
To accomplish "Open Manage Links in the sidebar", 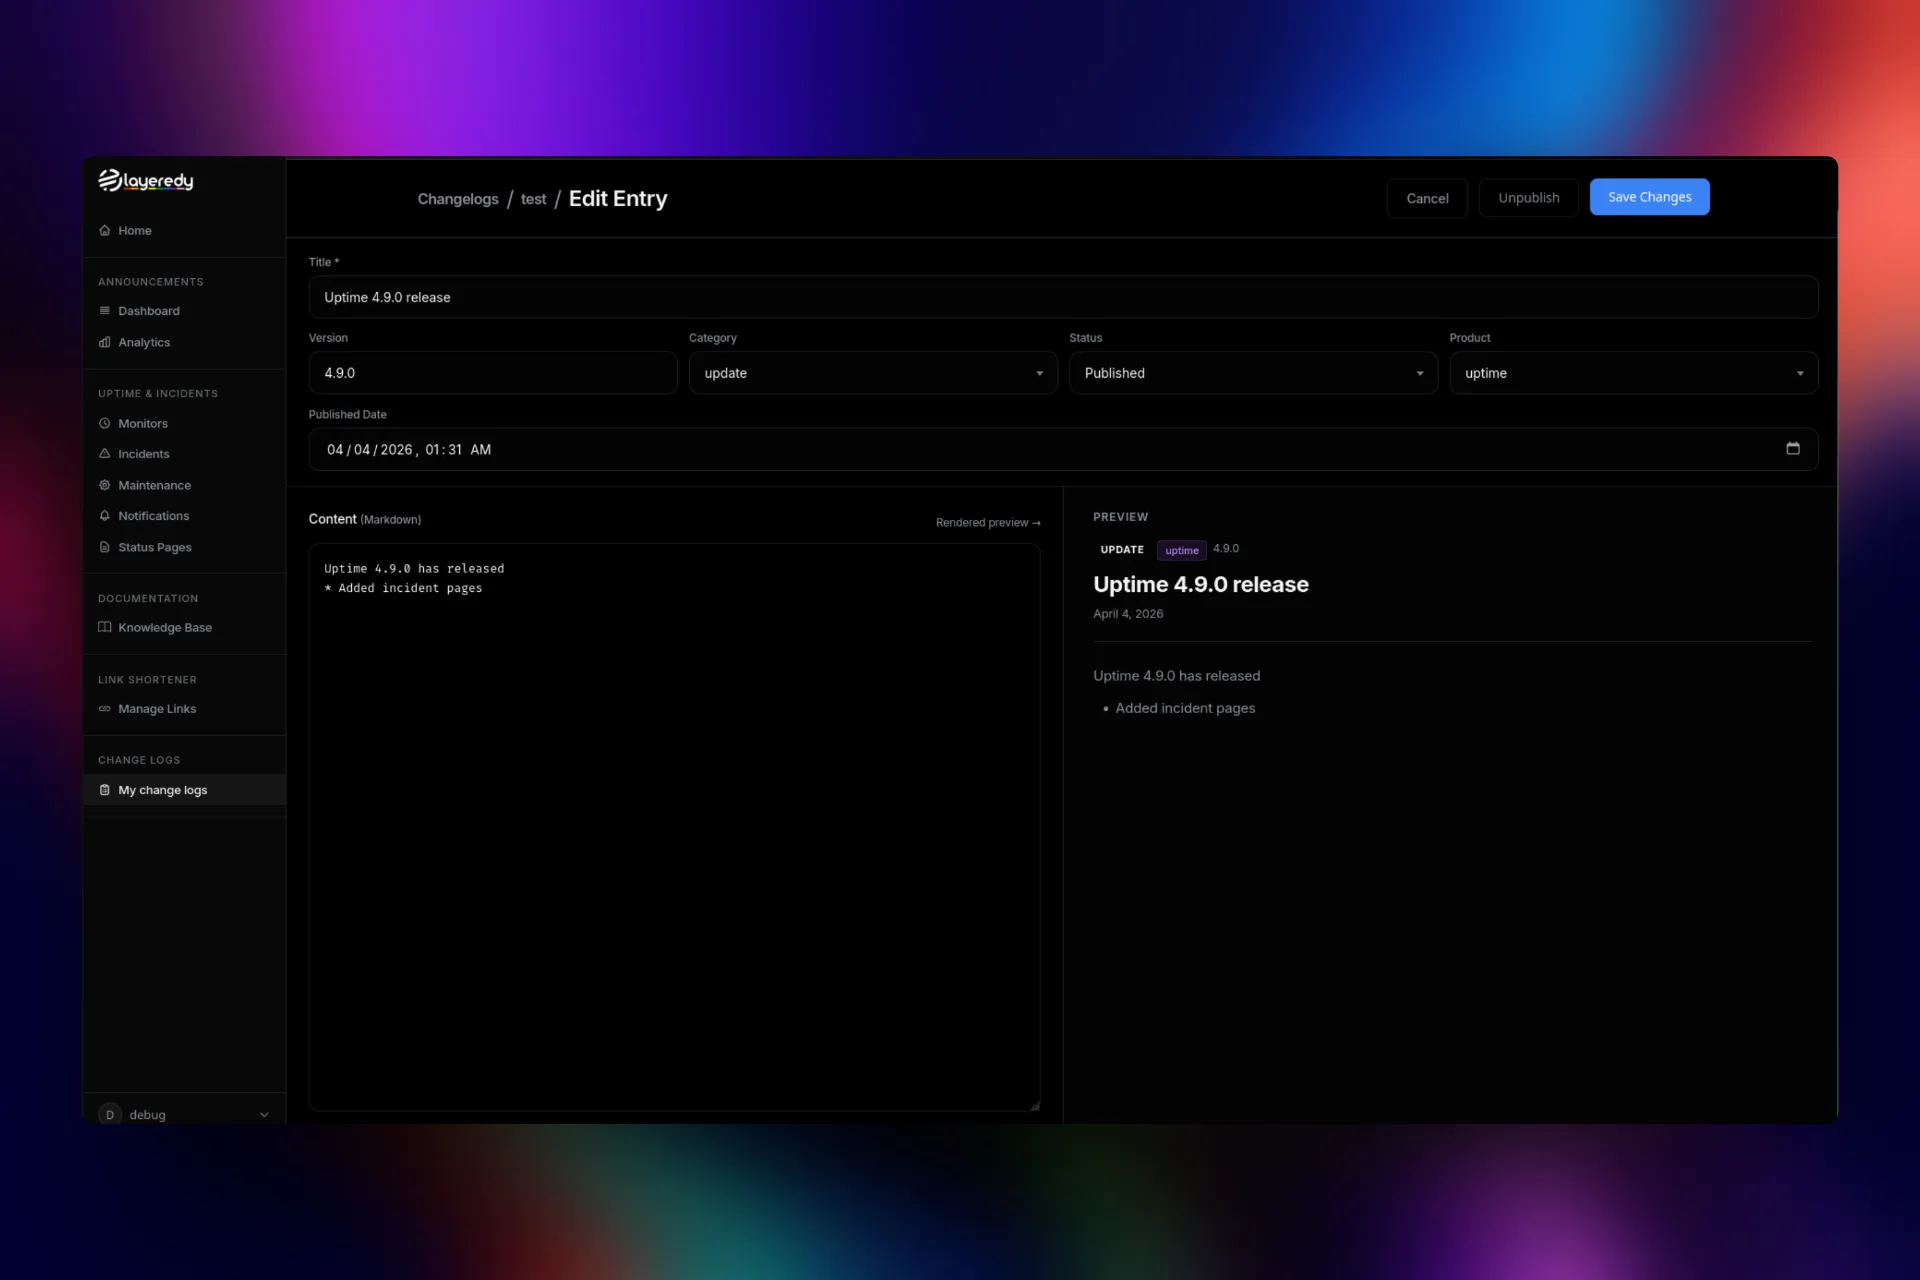I will click(x=157, y=709).
